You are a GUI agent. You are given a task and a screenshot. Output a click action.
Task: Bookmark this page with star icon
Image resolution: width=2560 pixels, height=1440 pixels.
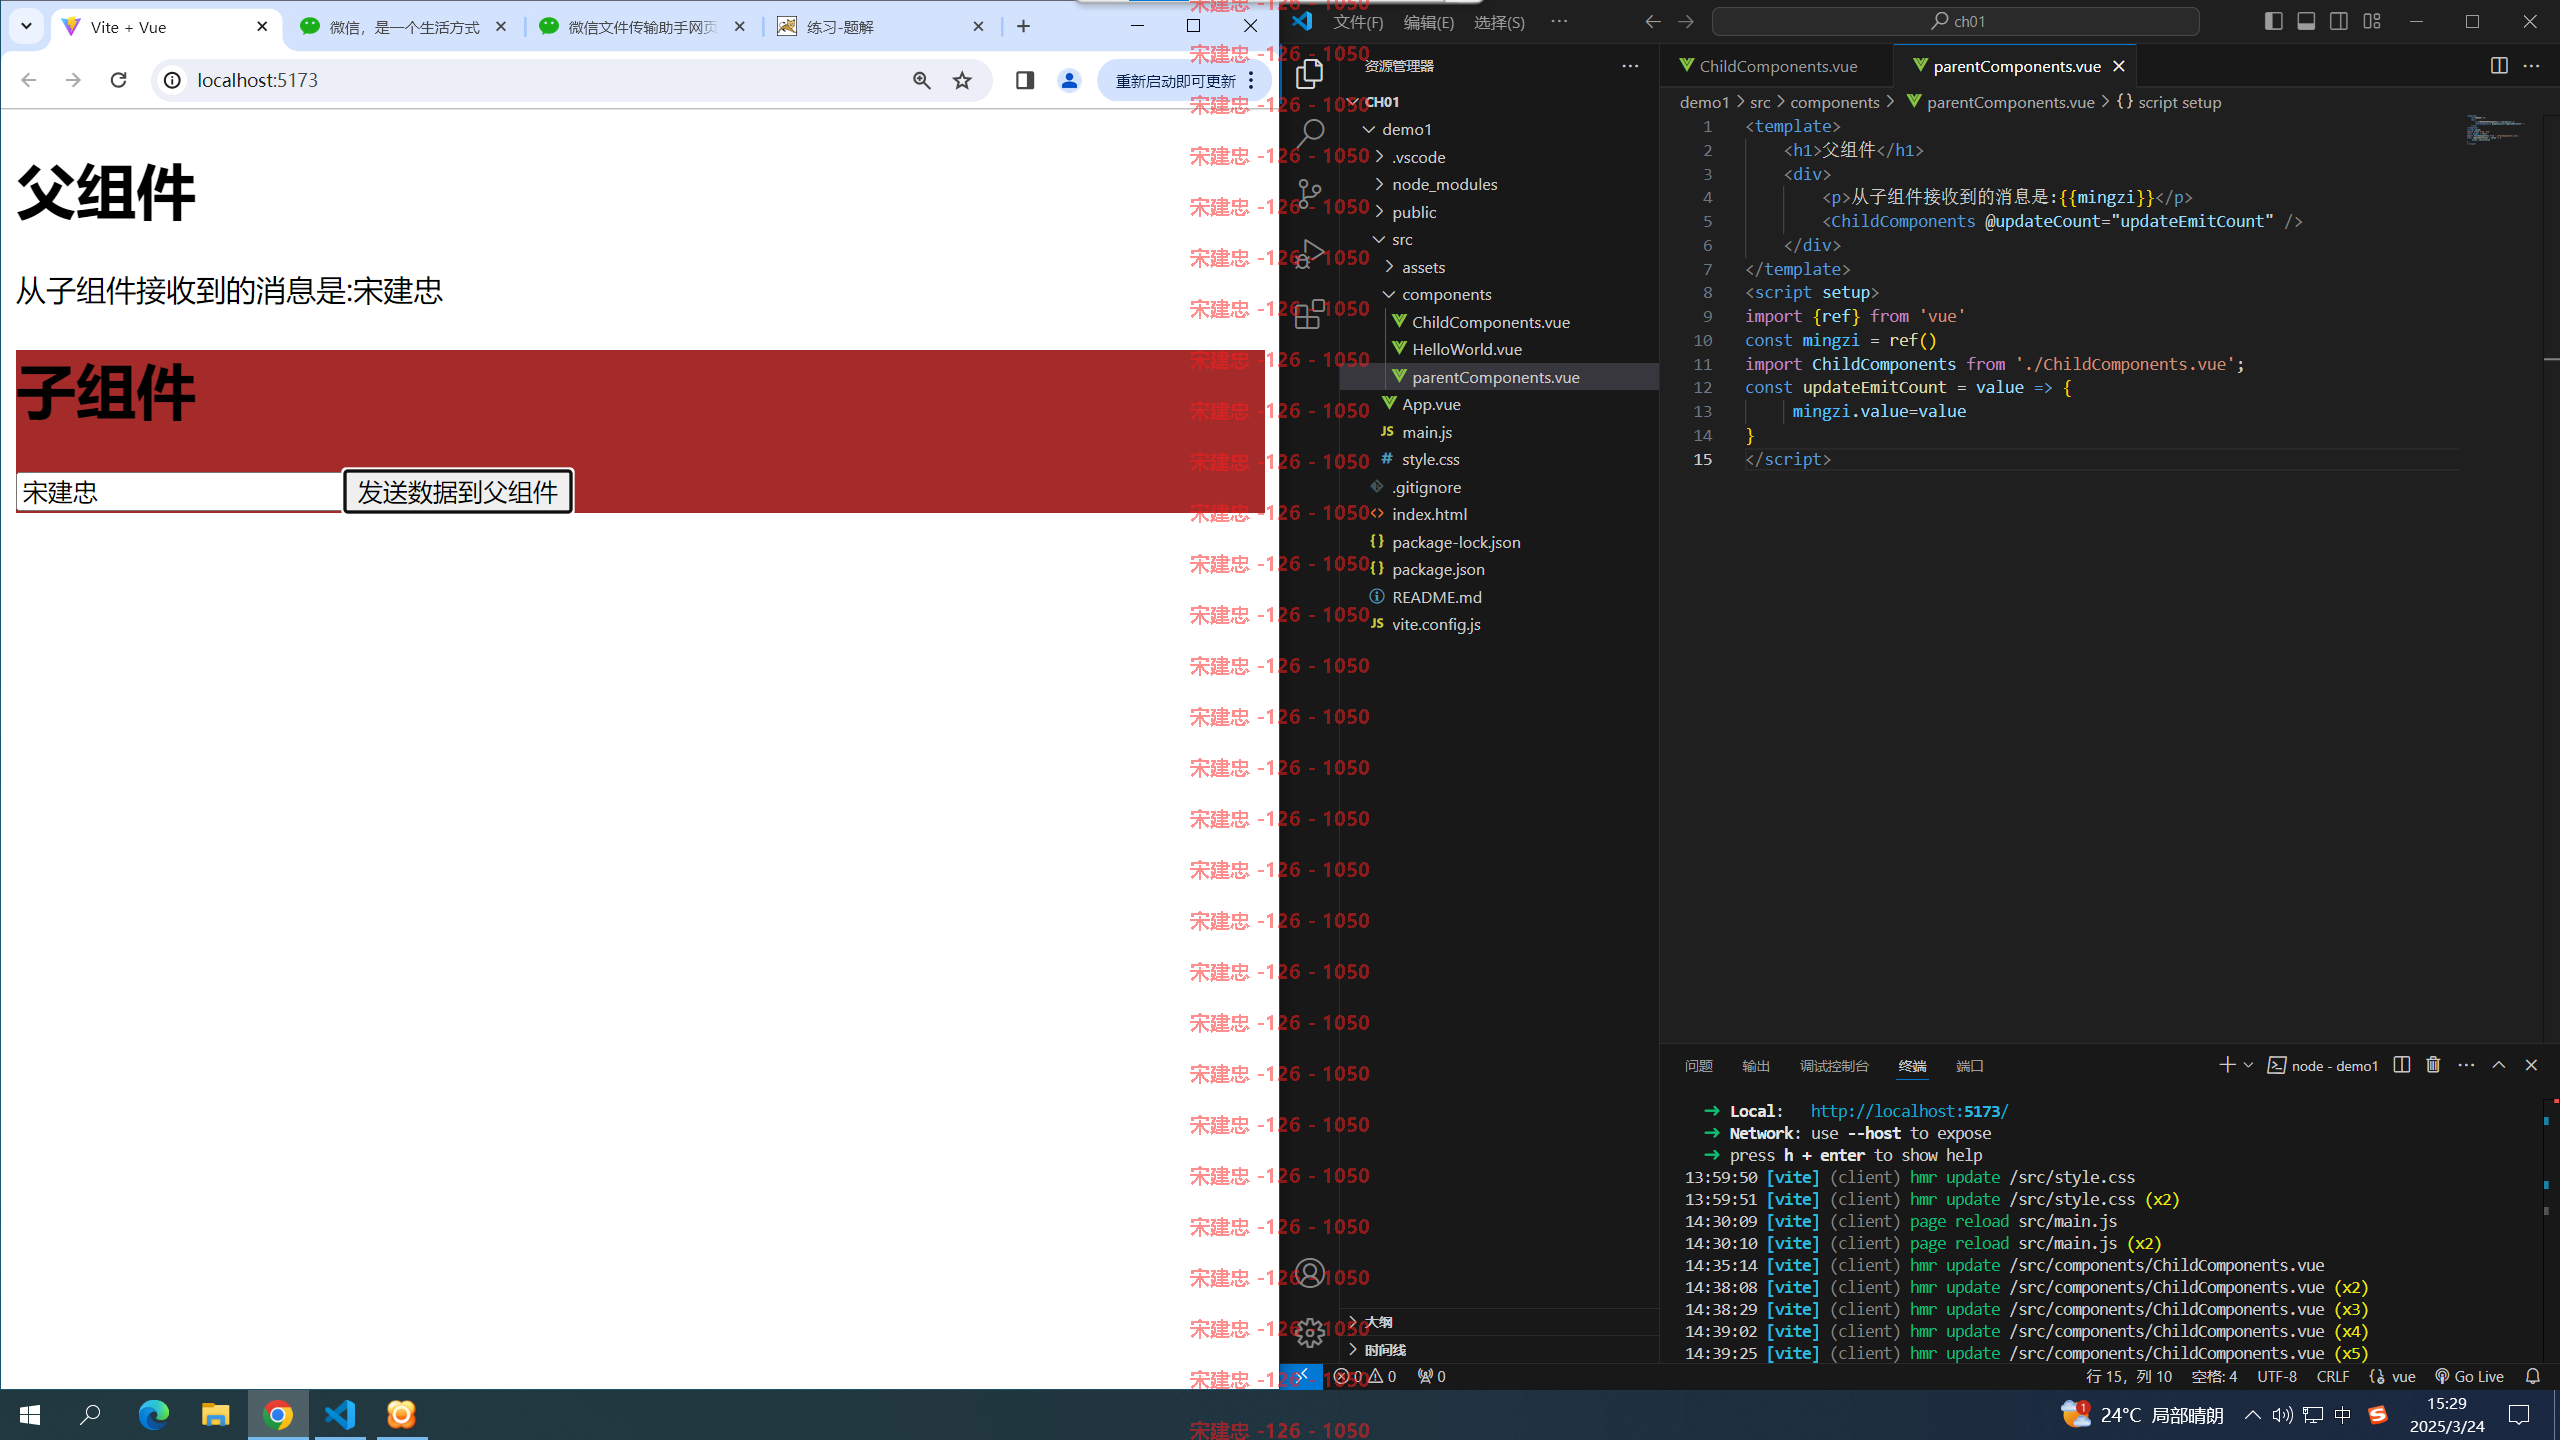pos(962,80)
